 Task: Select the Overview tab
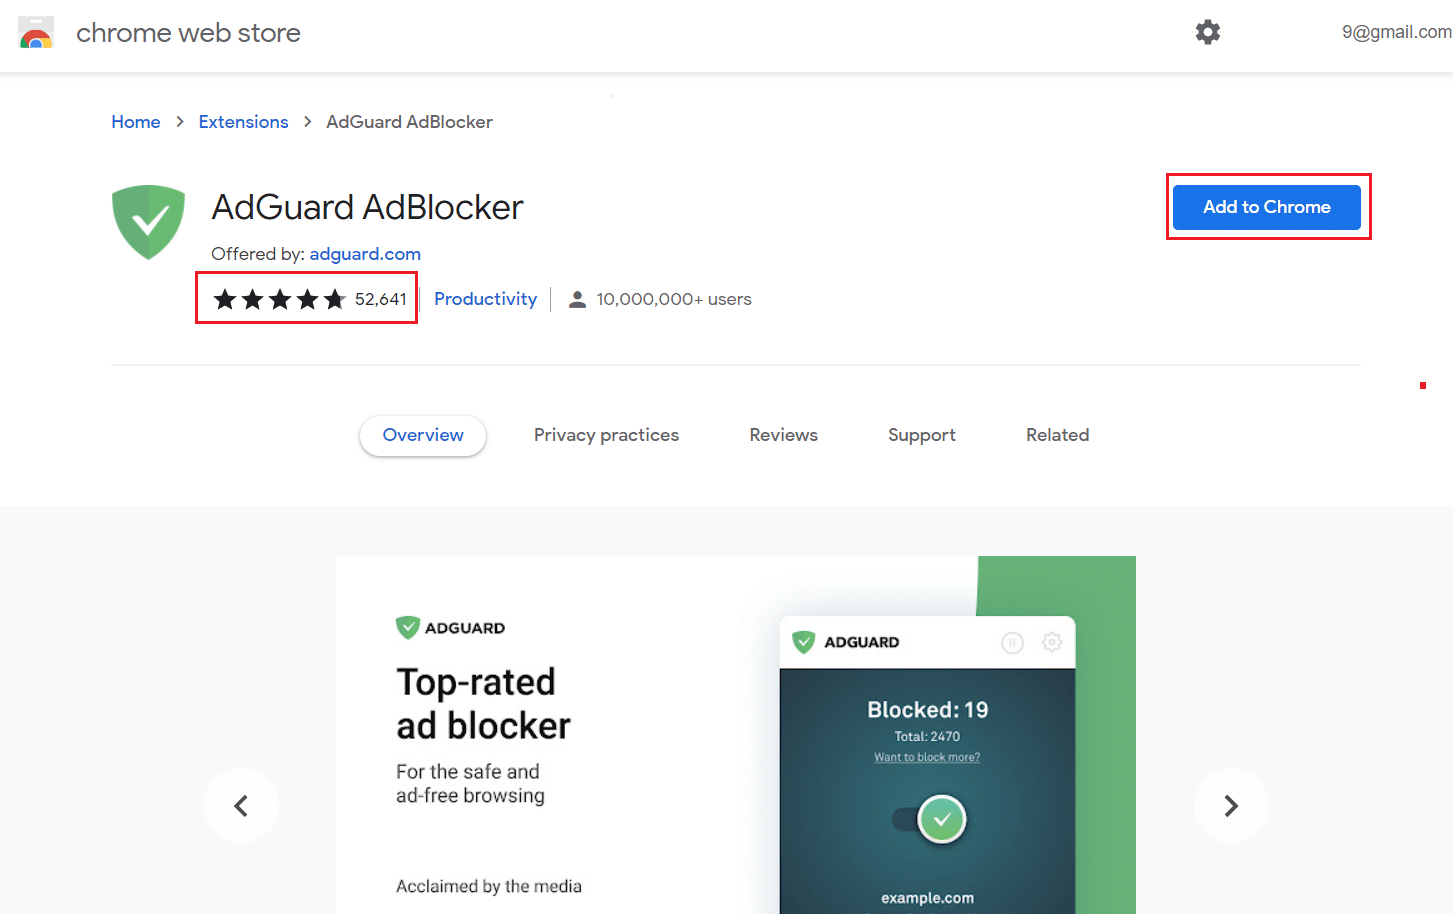[x=423, y=435]
